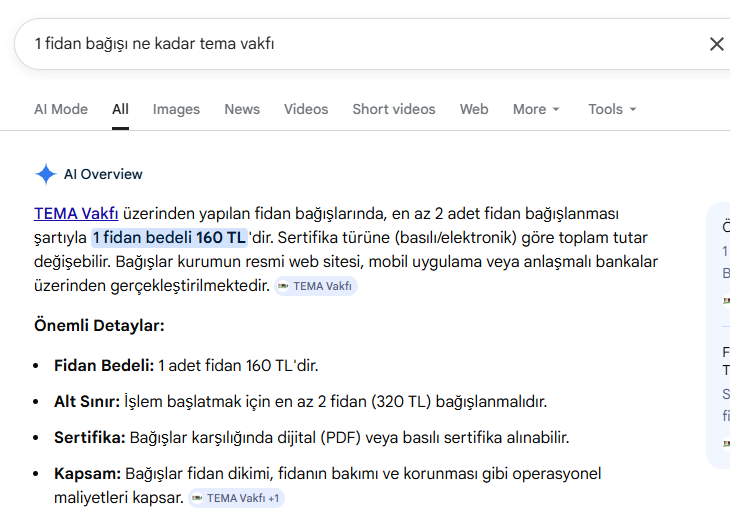Open the TEMA Vakfı source chip after 'gerçekleştirilmektedir'
The image size is (730, 518).
(x=316, y=286)
